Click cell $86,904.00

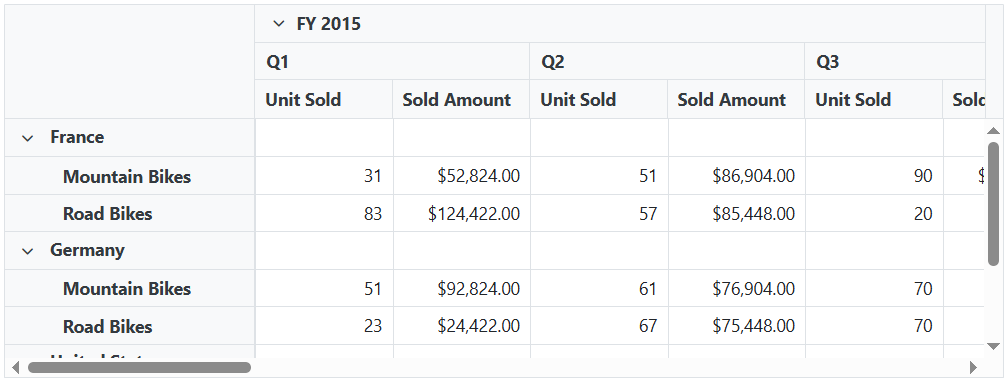[736, 175]
